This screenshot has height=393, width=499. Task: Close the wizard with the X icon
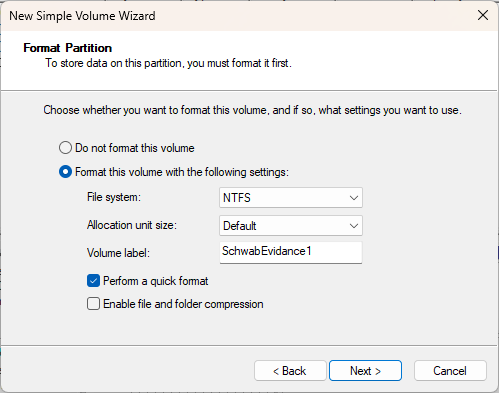click(x=483, y=15)
